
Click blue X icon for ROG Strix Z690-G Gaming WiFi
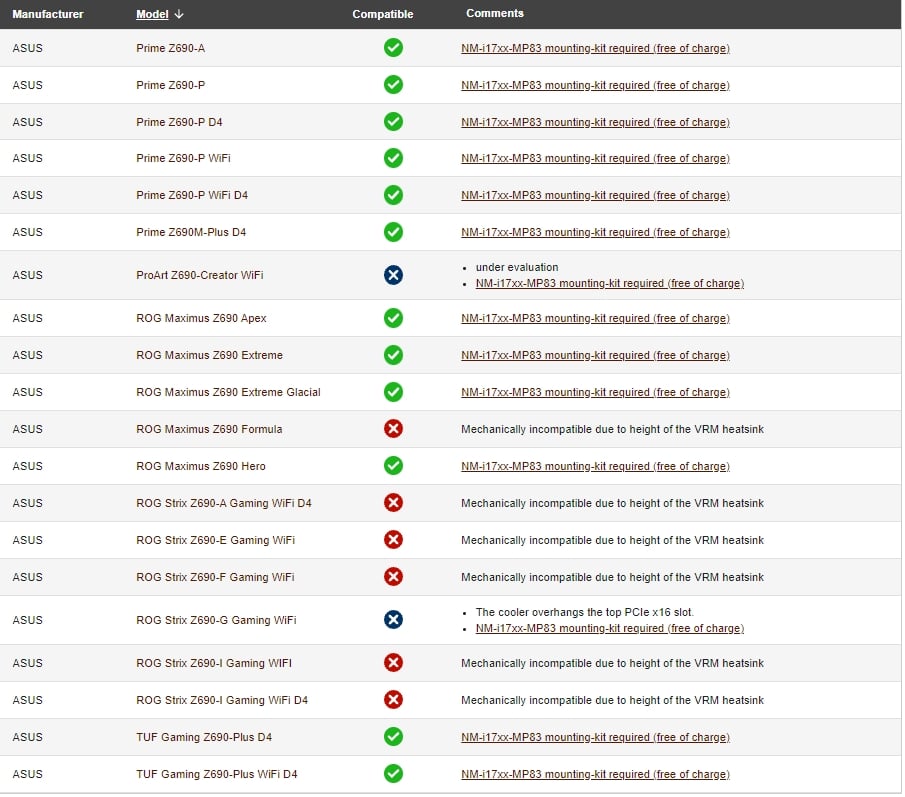point(393,620)
